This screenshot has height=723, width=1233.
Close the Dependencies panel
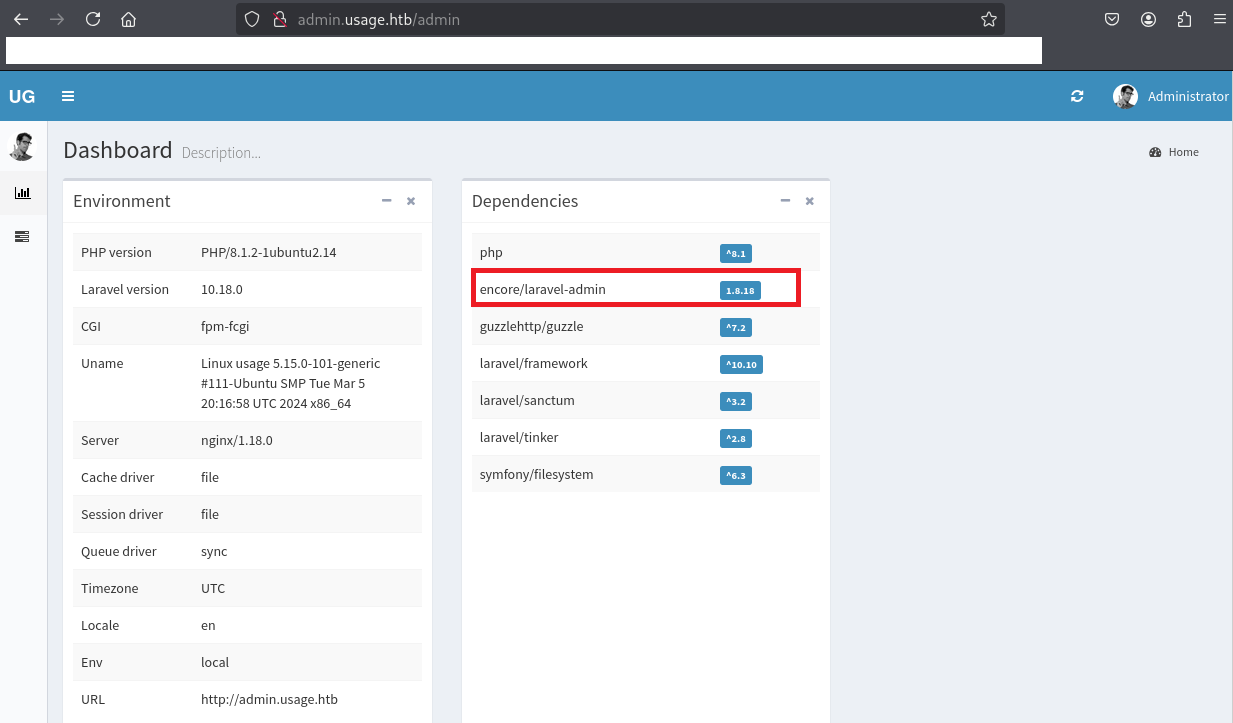(810, 201)
